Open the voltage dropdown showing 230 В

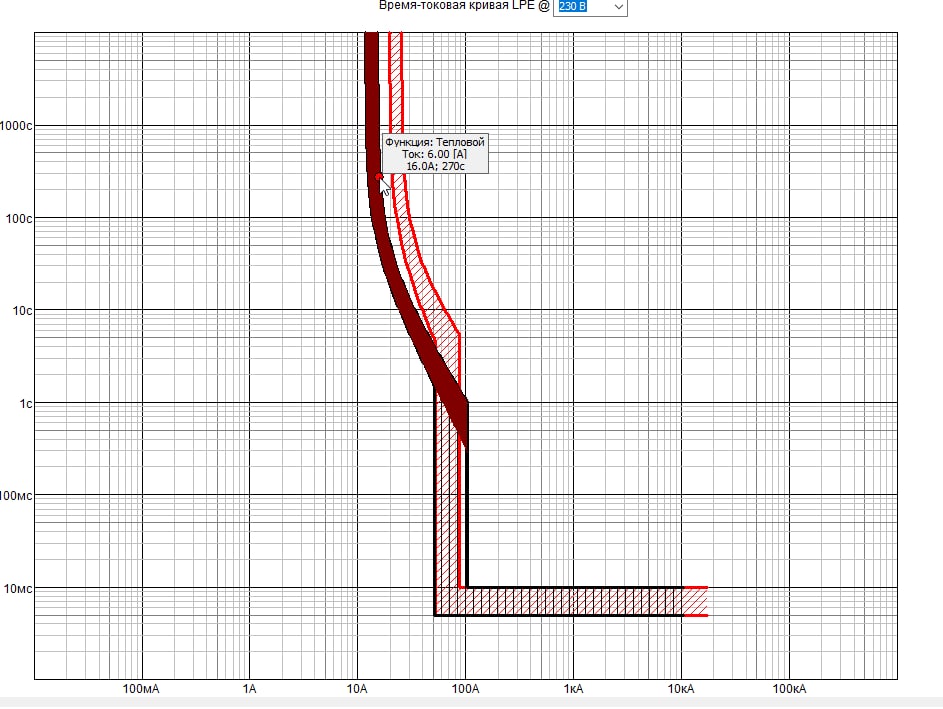pos(618,7)
